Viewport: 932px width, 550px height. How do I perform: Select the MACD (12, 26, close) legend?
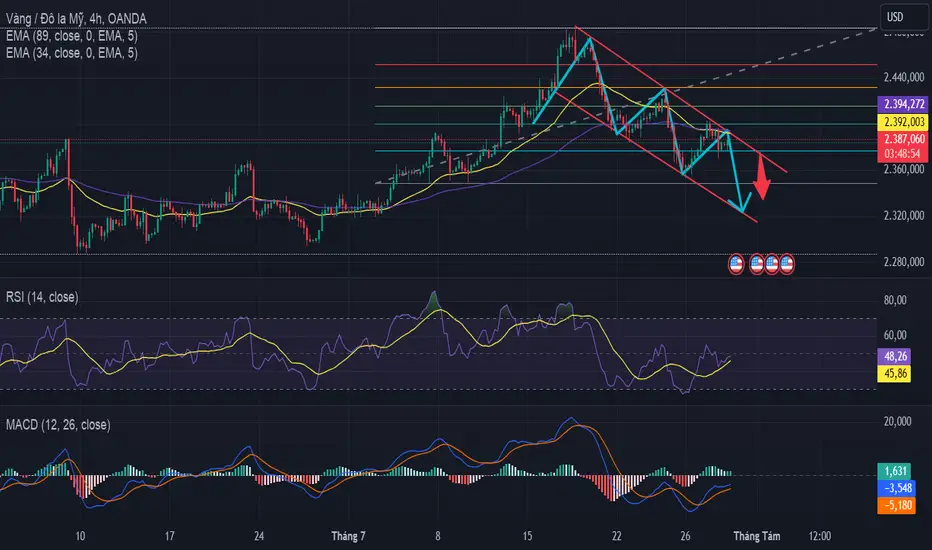coord(58,425)
